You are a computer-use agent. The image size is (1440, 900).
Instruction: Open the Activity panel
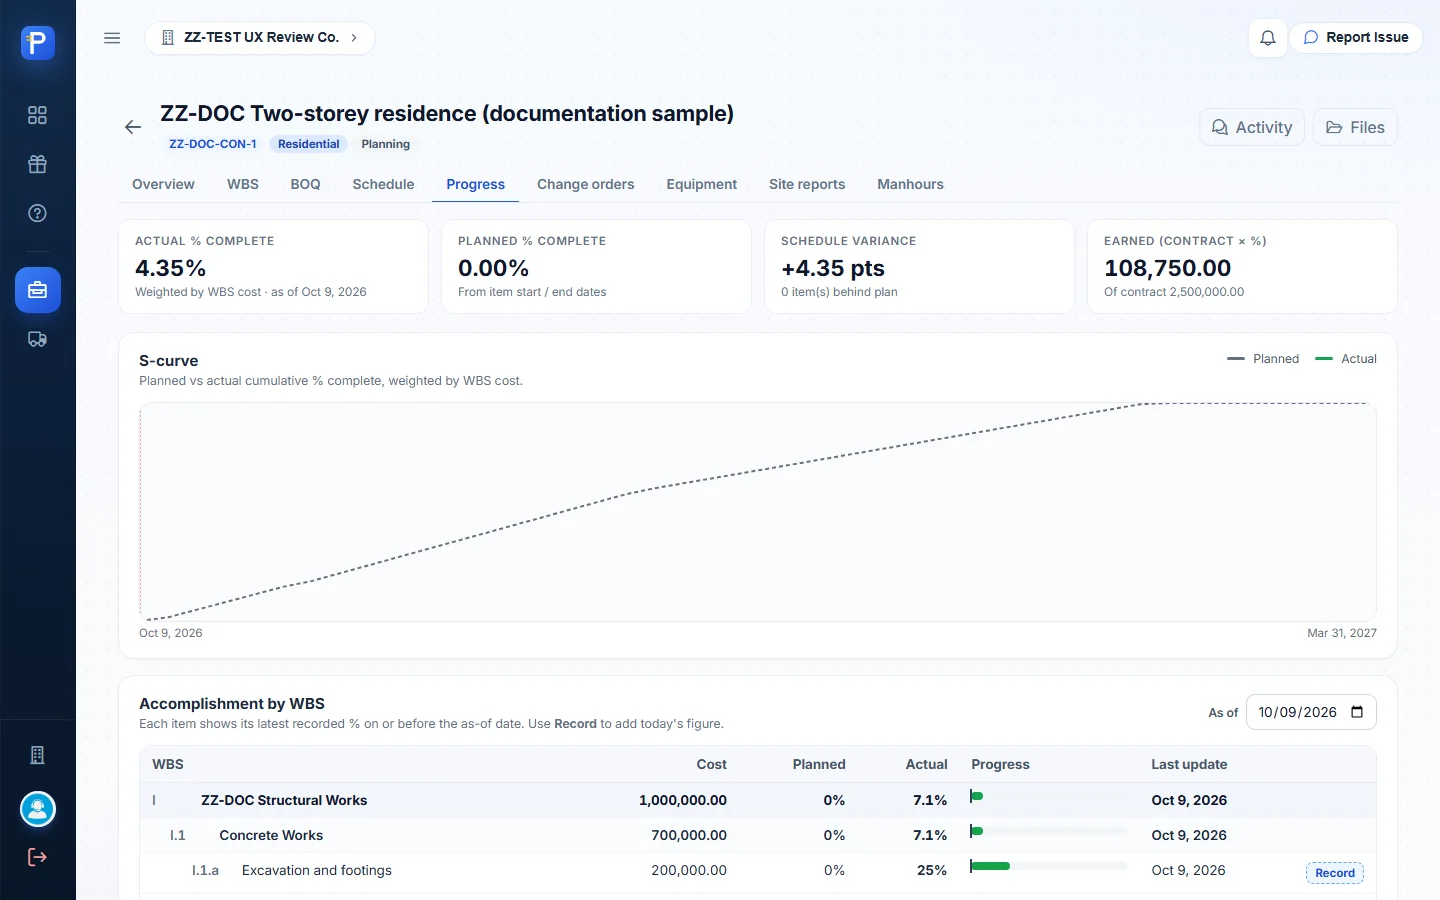1252,127
